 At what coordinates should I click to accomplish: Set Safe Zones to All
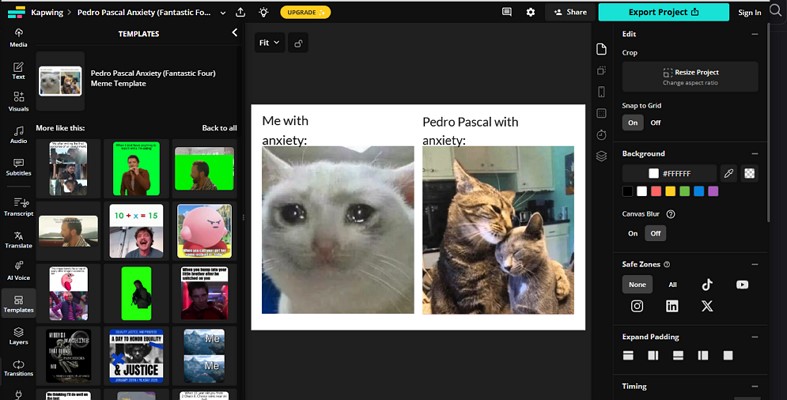coord(673,285)
